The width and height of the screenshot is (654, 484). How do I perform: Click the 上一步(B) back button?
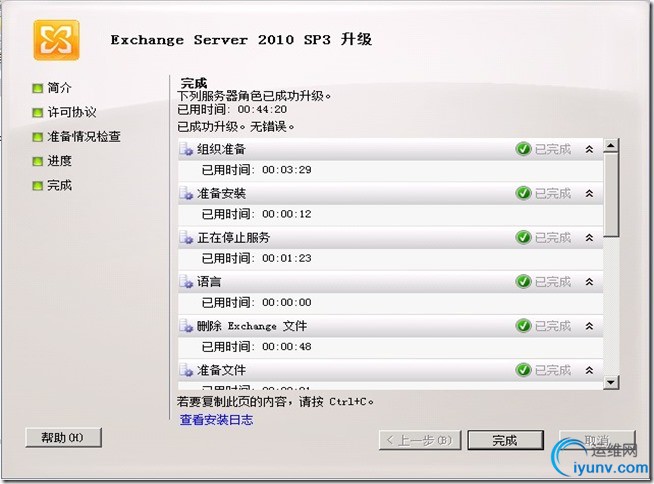click(420, 440)
